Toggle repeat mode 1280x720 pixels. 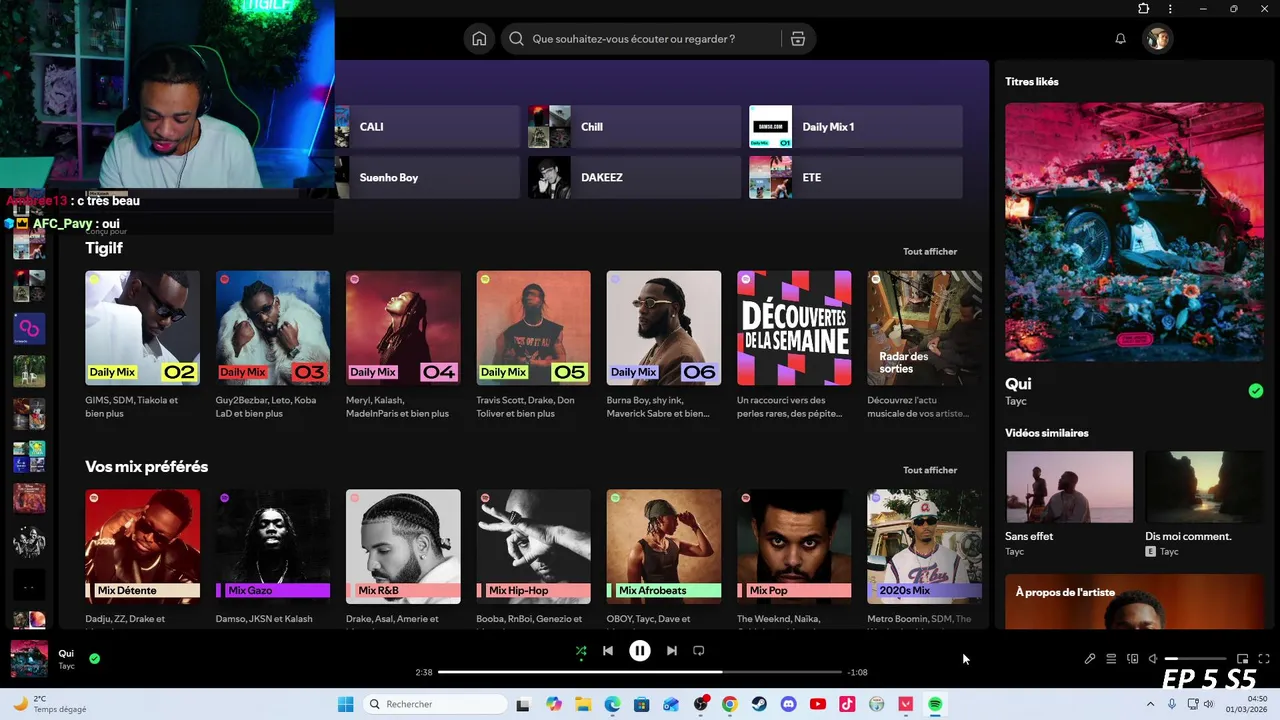[699, 651]
